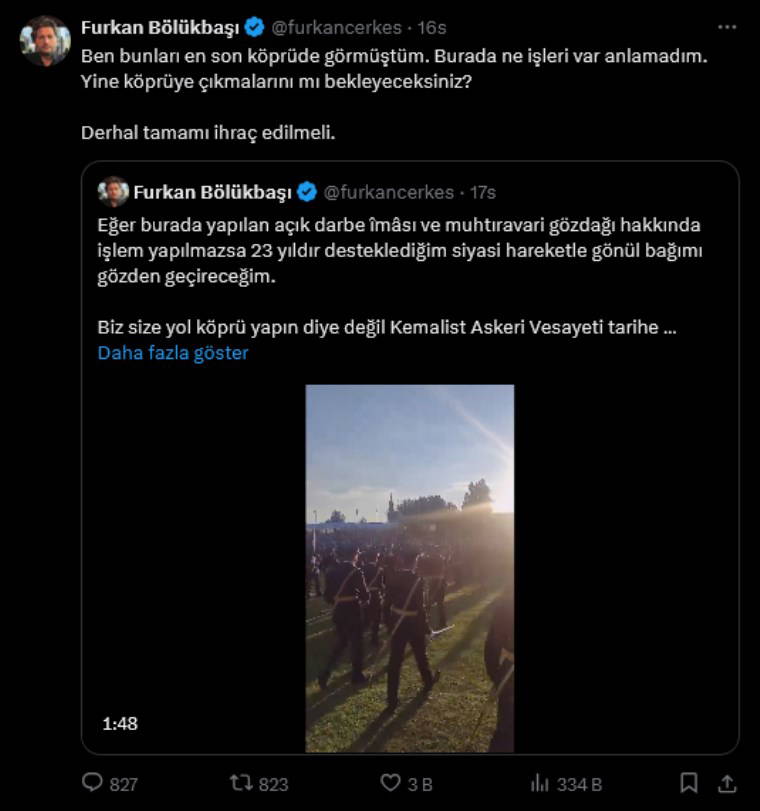Open Furkan Bölükbaşı's large profile avatar

[x=45, y=41]
